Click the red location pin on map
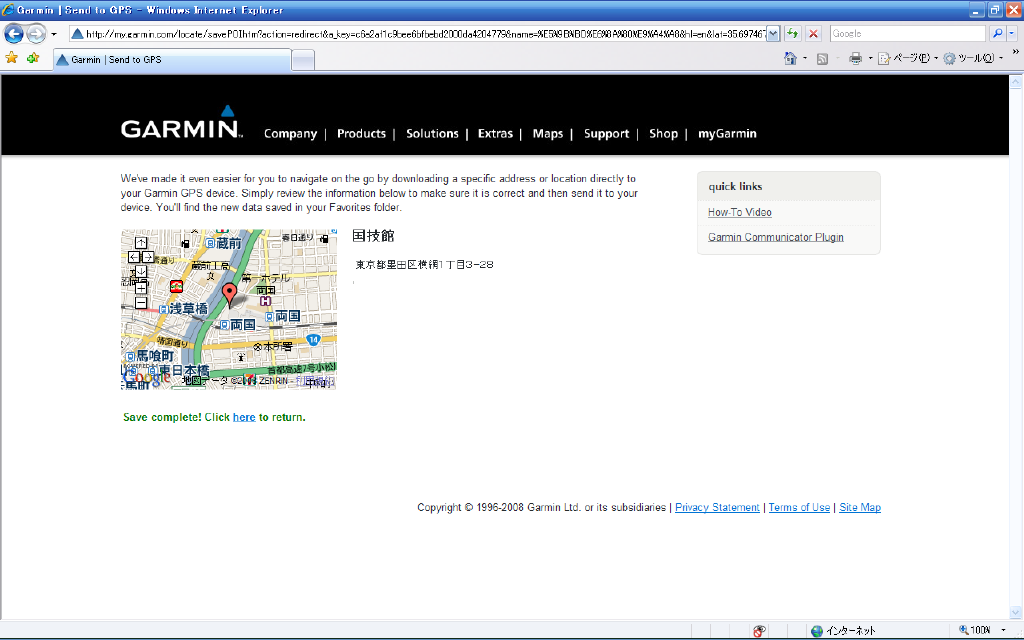 pos(229,294)
